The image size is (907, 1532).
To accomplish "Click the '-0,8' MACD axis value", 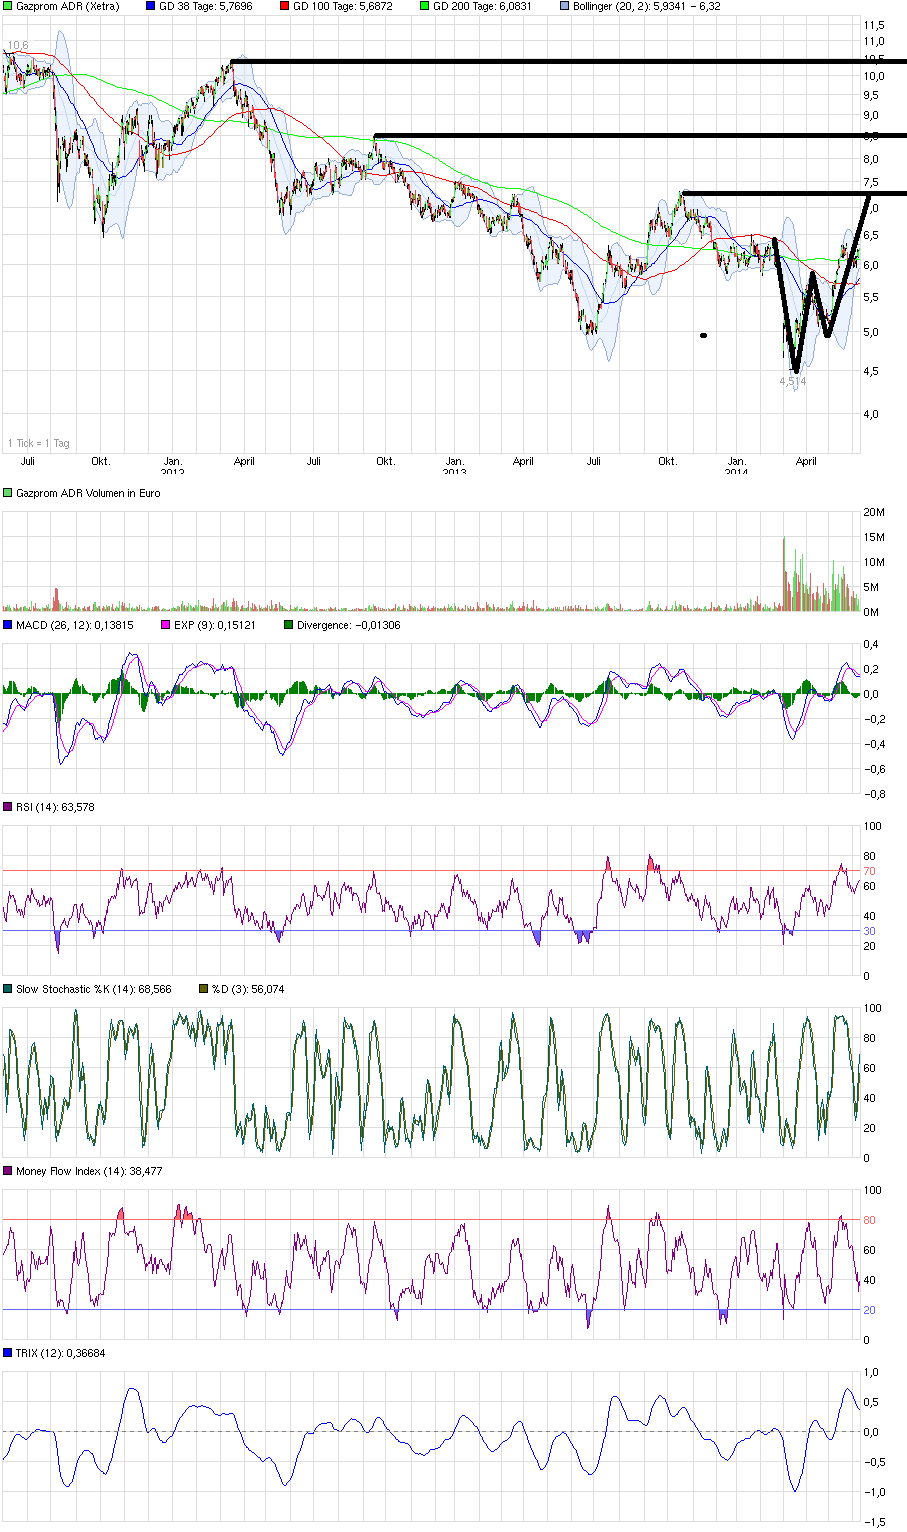I will click(874, 794).
